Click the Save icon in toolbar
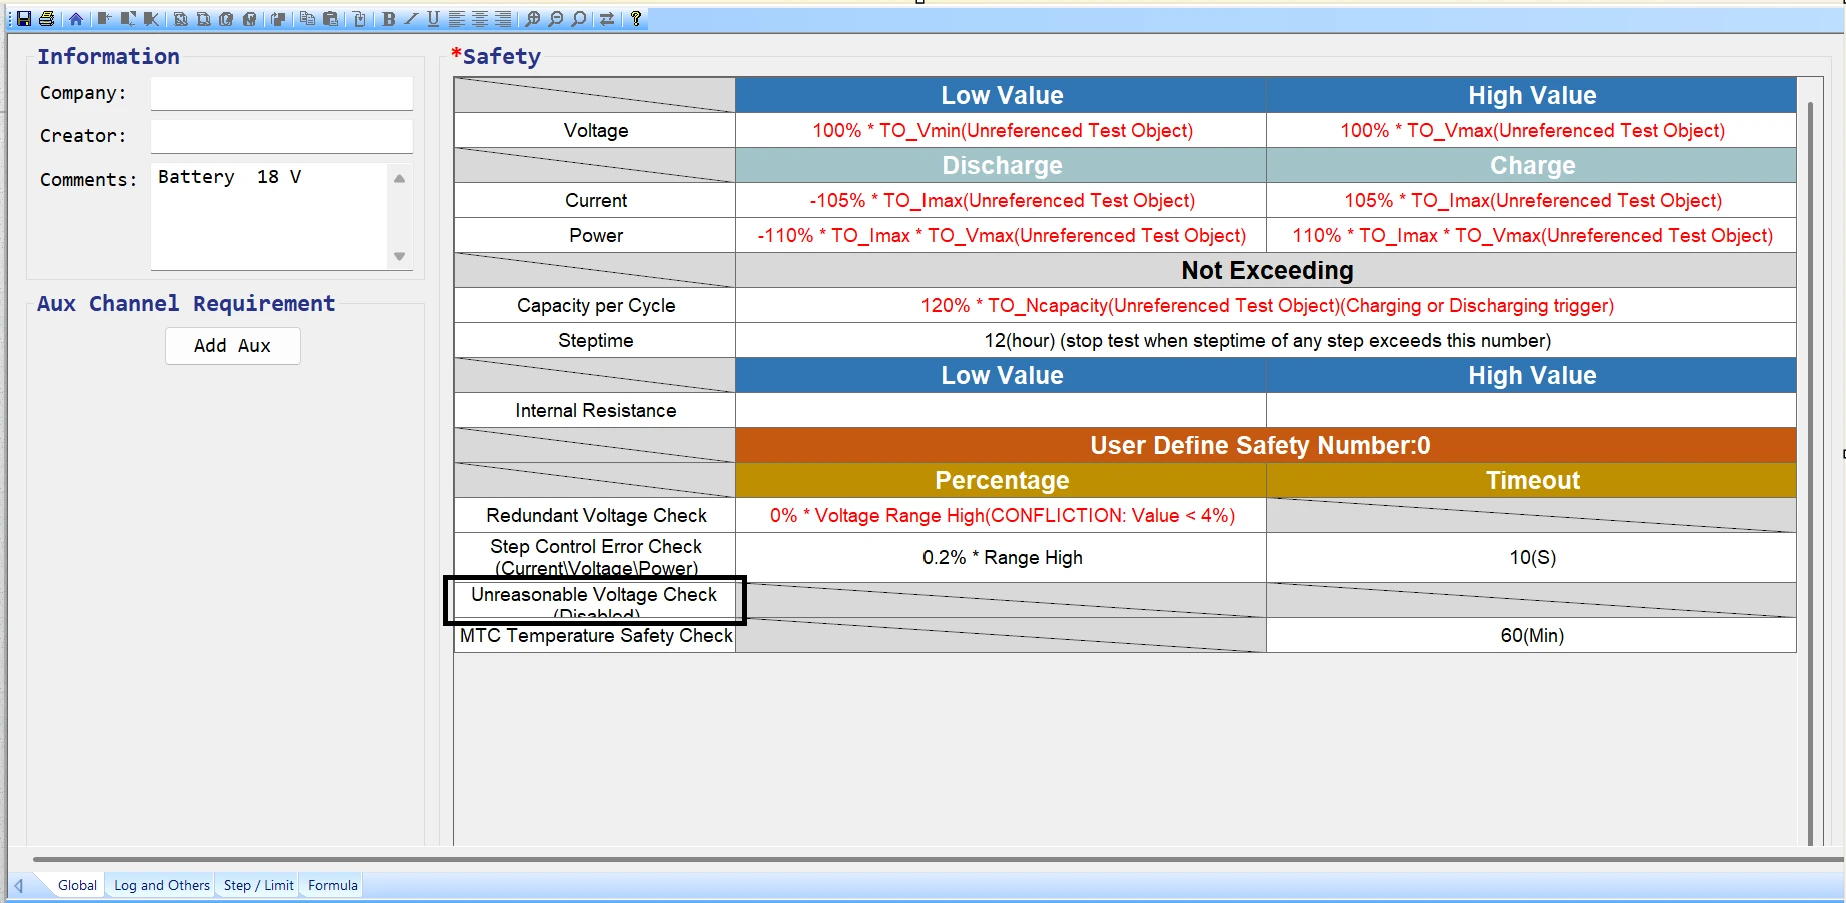Image resolution: width=1846 pixels, height=903 pixels. (x=24, y=19)
